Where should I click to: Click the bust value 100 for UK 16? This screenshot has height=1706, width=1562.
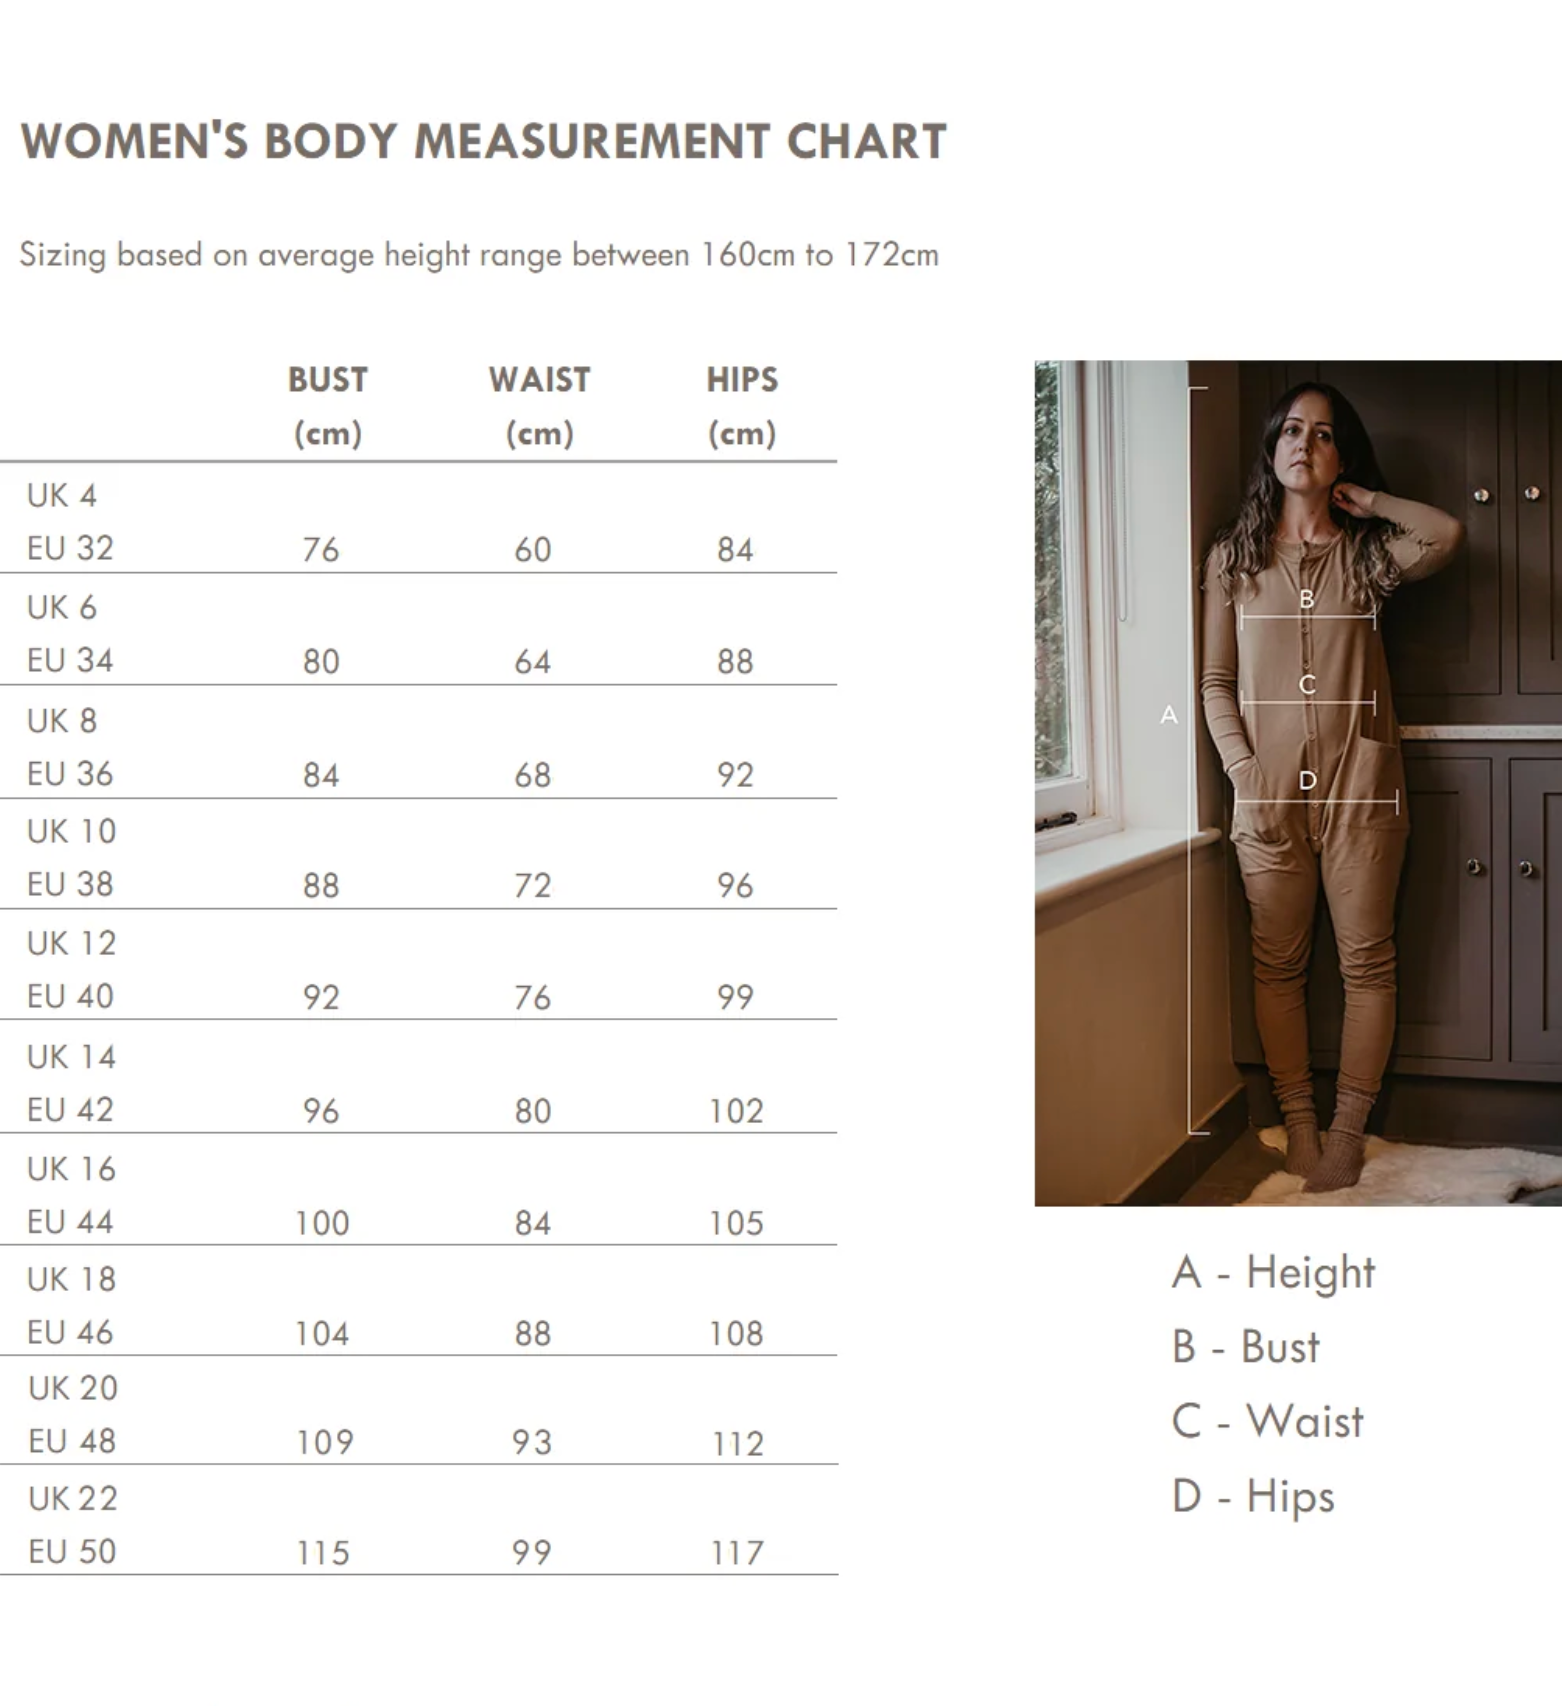(322, 1223)
